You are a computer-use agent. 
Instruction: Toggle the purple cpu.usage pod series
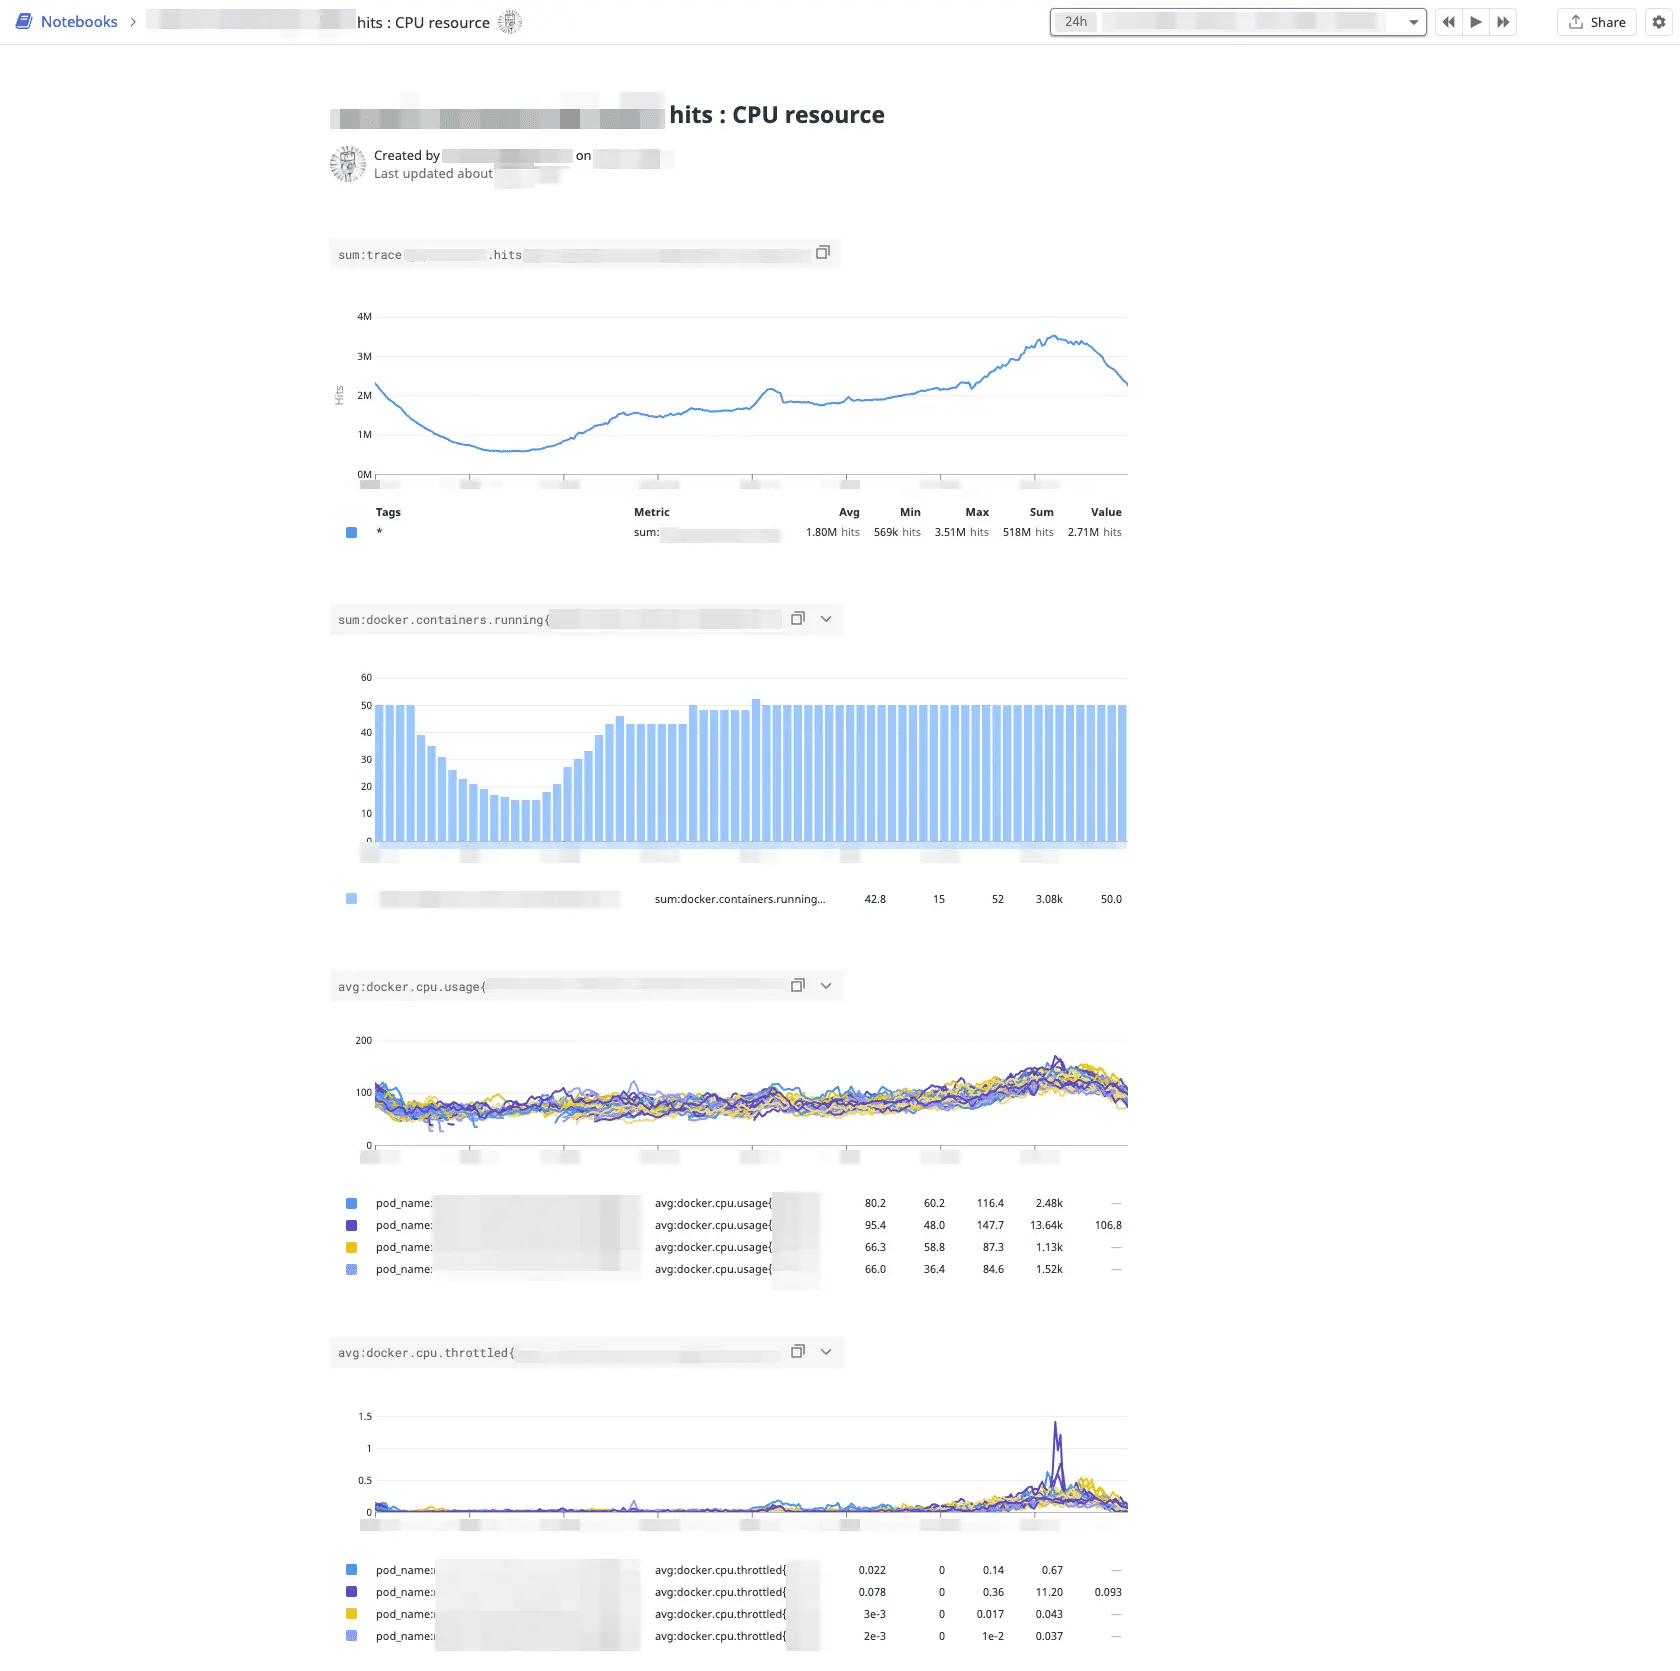coord(351,1225)
